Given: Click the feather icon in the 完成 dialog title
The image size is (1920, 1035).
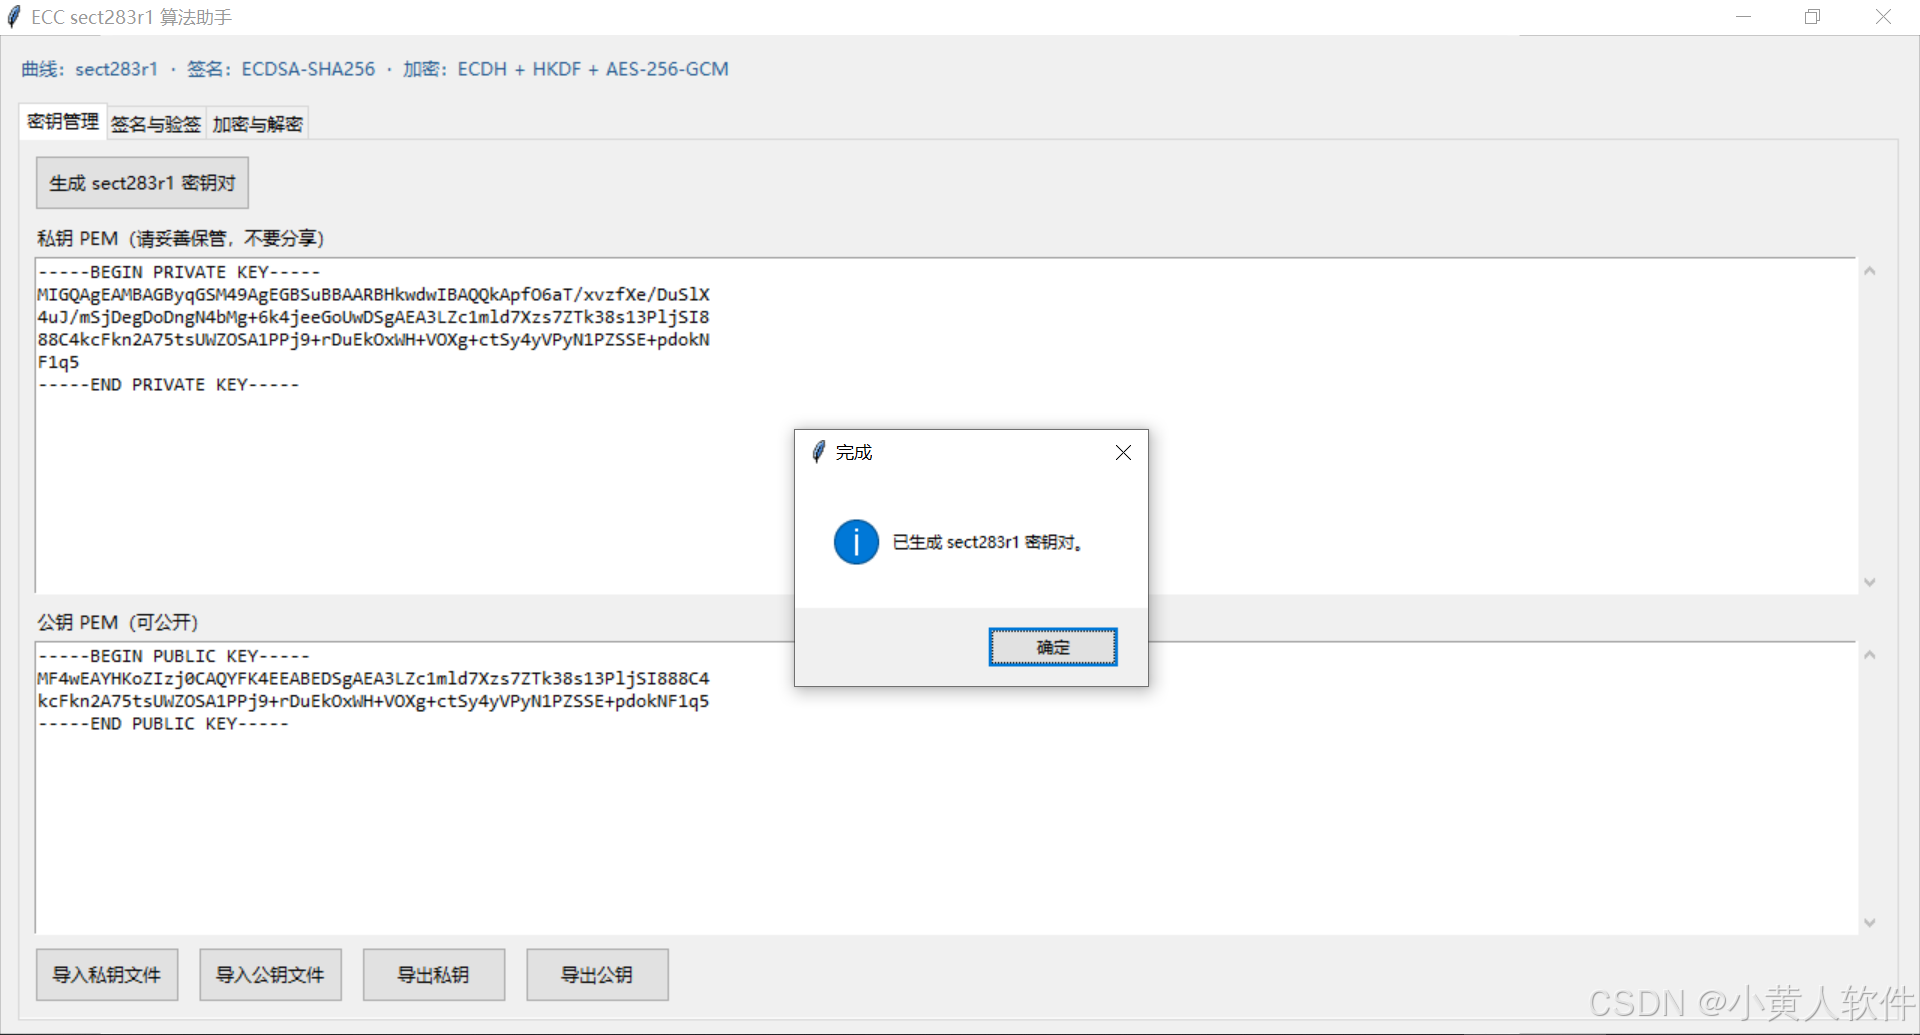Looking at the screenshot, I should 818,453.
